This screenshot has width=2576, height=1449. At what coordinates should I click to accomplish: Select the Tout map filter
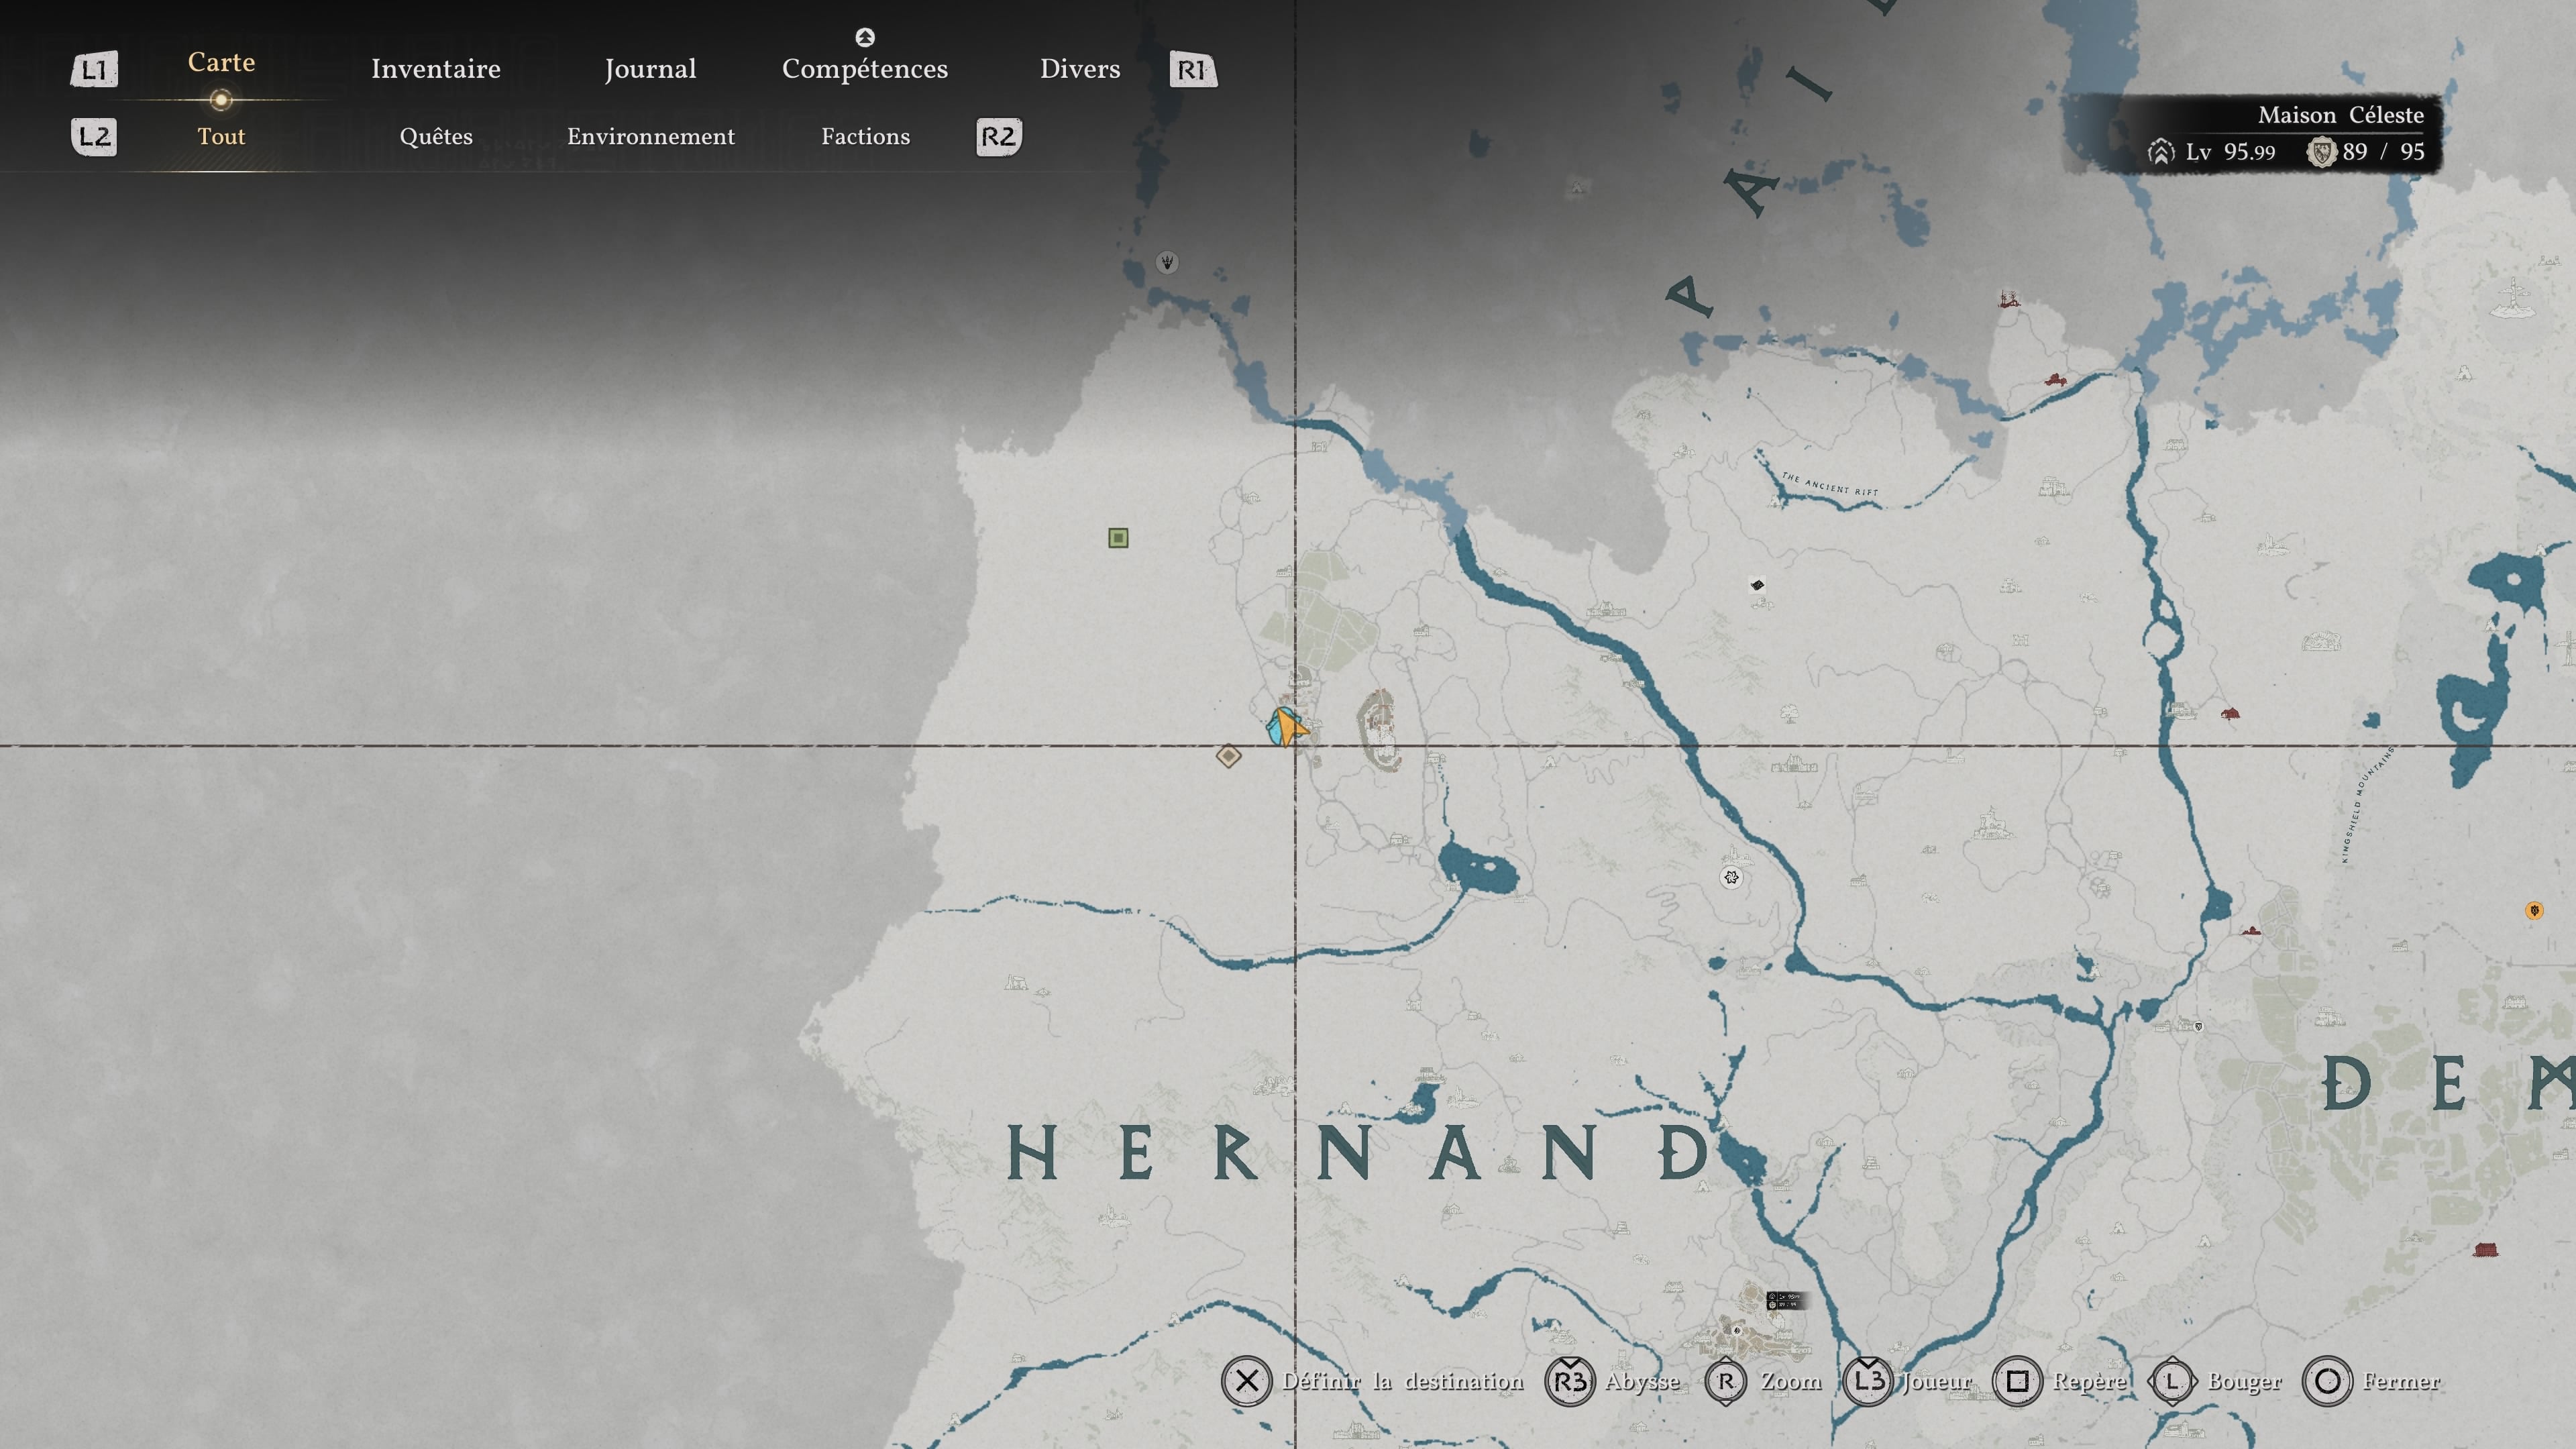221,137
